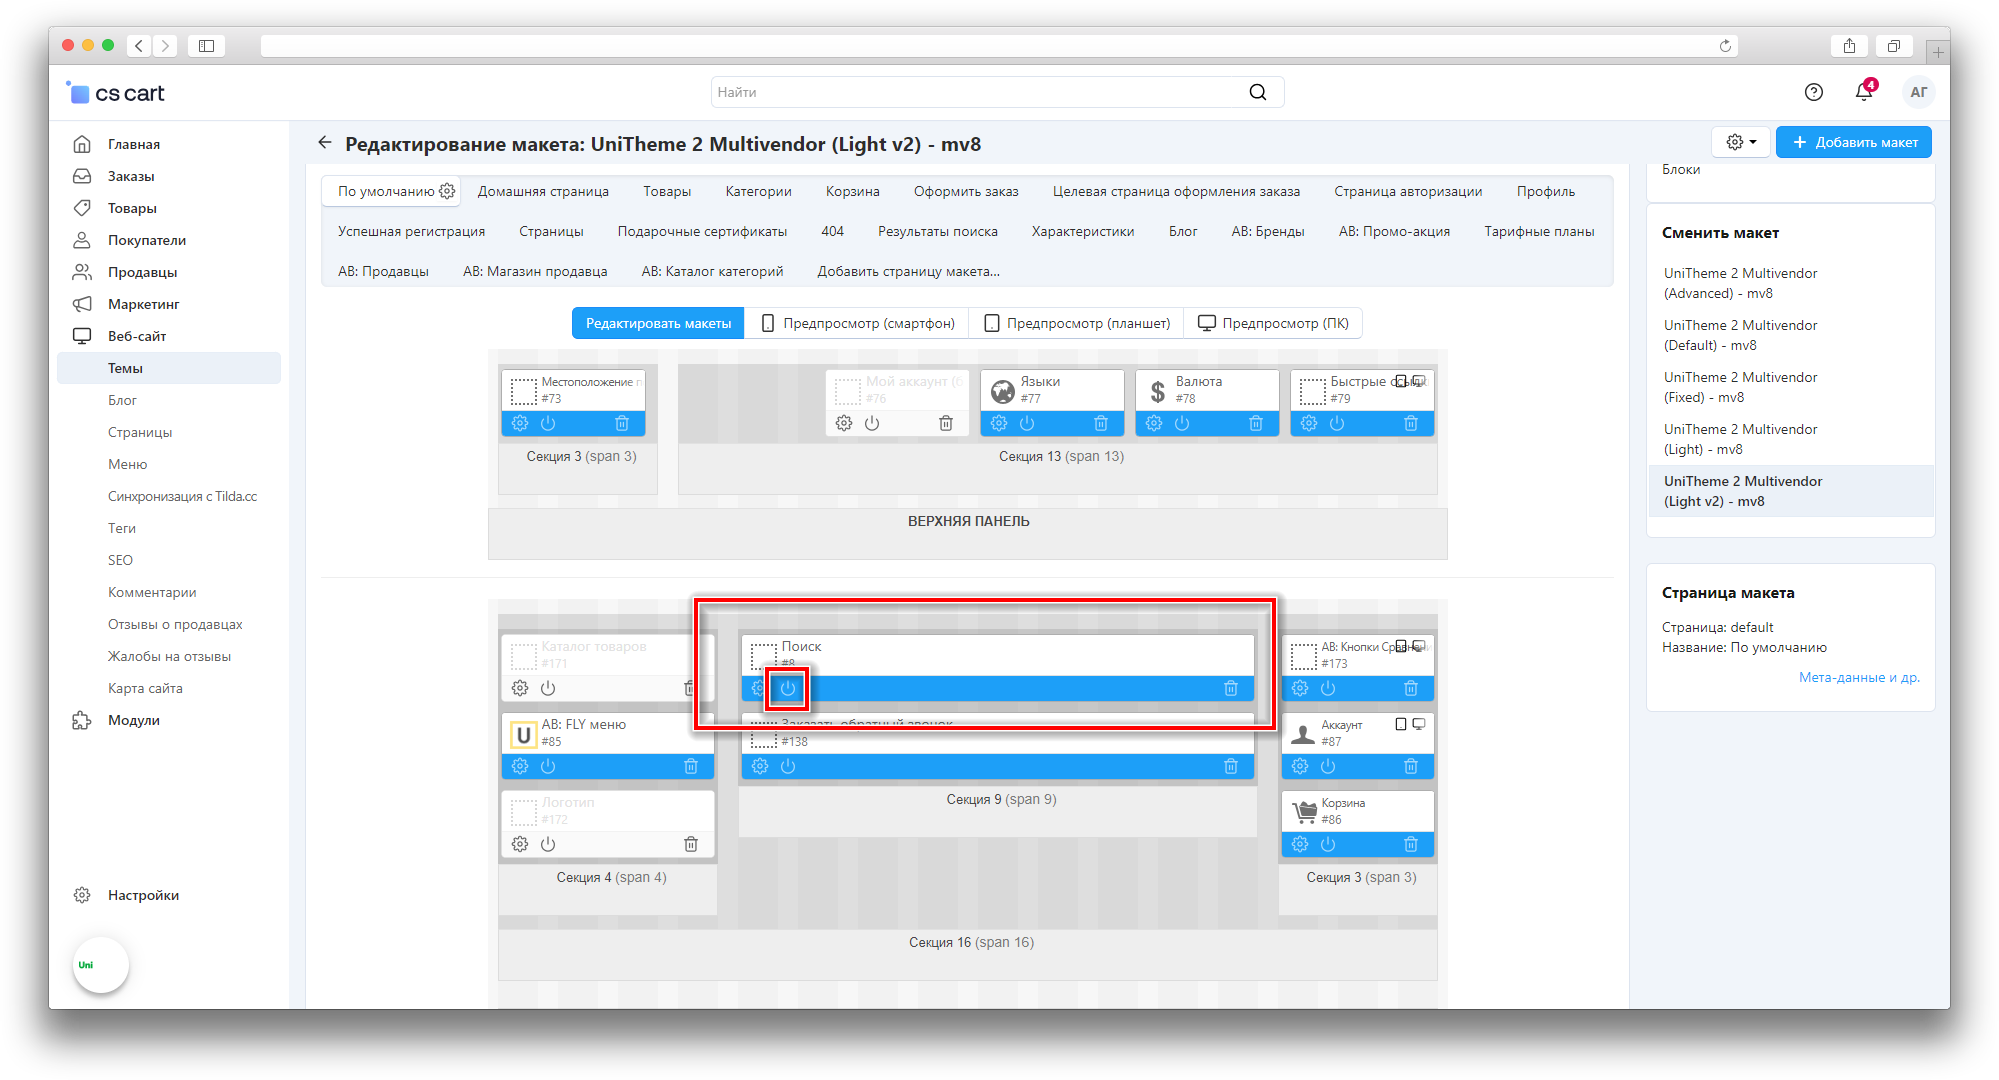The width and height of the screenshot is (1999, 1080).
Task: Delete the Корзина block with trash icon
Action: 1410,844
